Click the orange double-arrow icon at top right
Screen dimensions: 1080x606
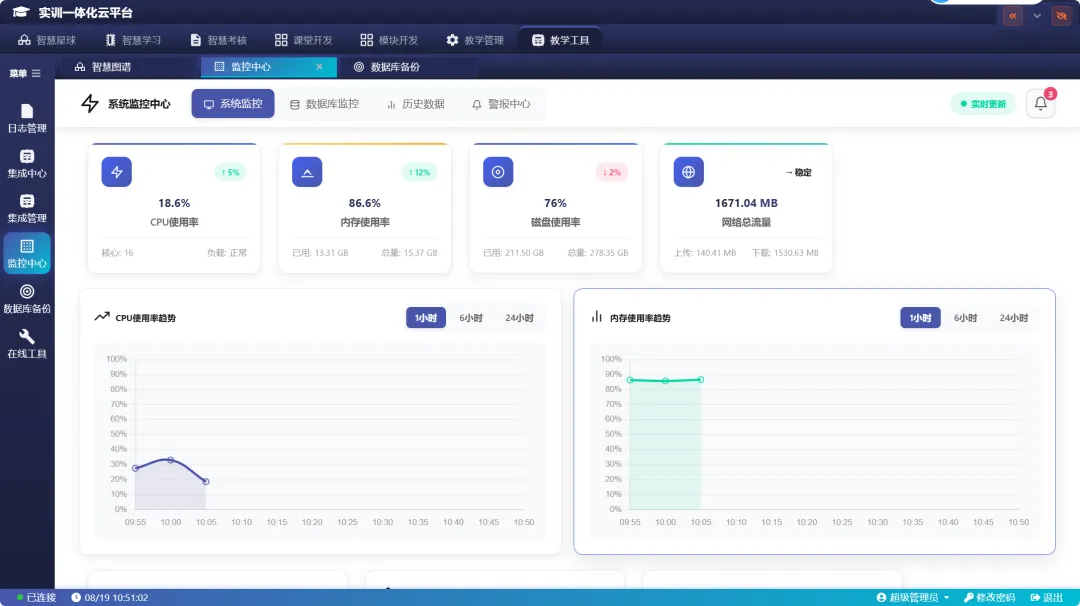coord(1012,16)
